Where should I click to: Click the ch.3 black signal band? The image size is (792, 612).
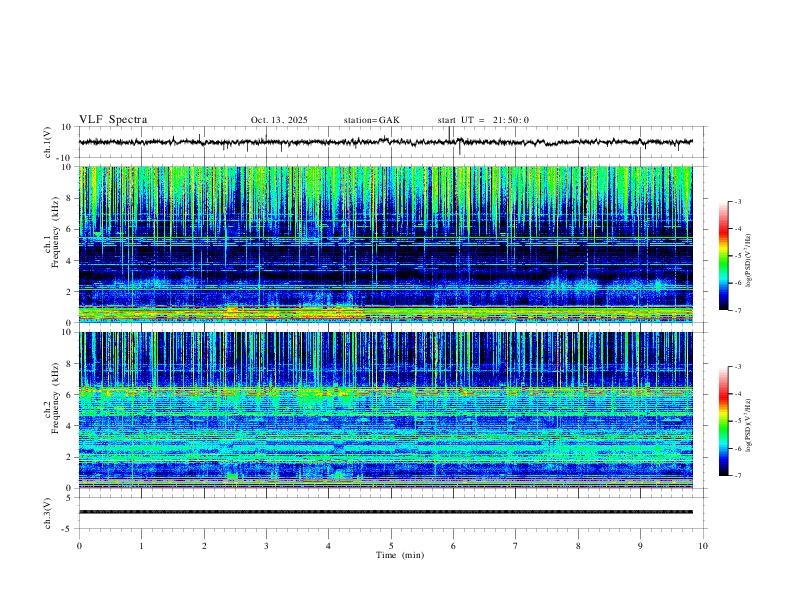point(386,512)
